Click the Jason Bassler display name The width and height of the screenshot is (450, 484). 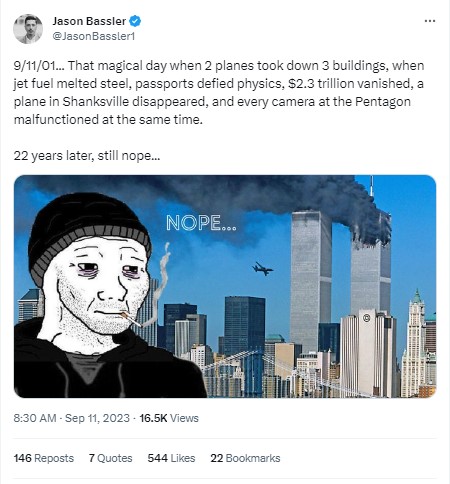tap(89, 21)
